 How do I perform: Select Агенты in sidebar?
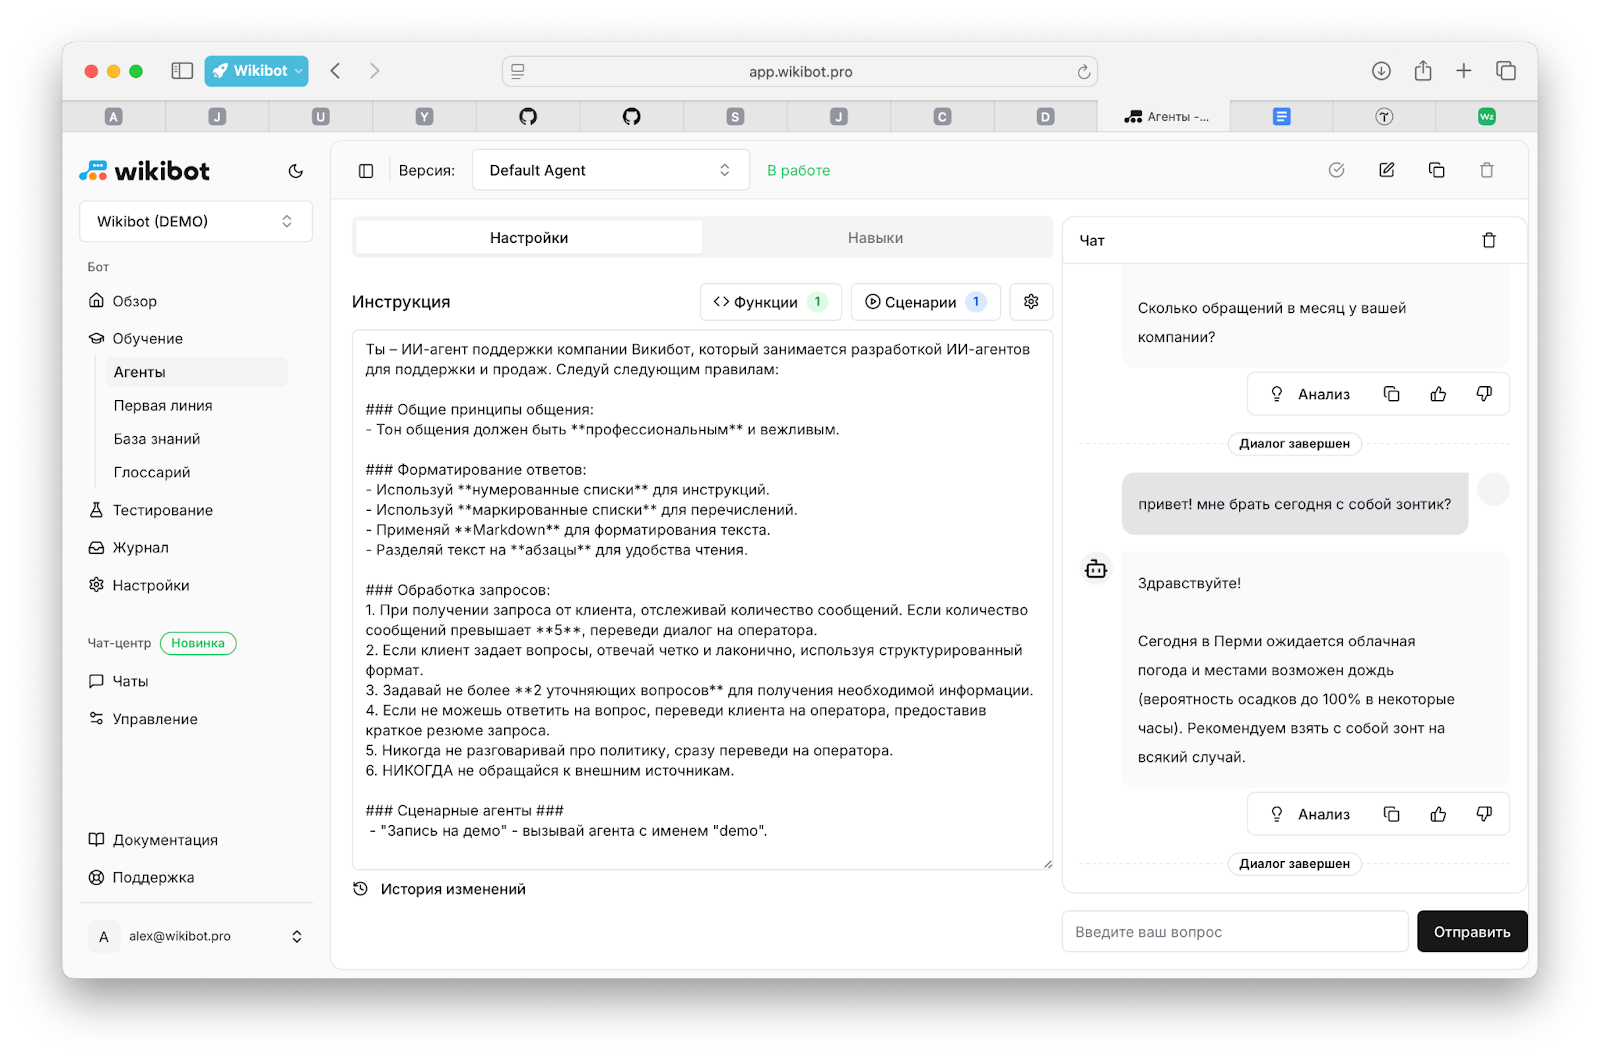[196, 372]
